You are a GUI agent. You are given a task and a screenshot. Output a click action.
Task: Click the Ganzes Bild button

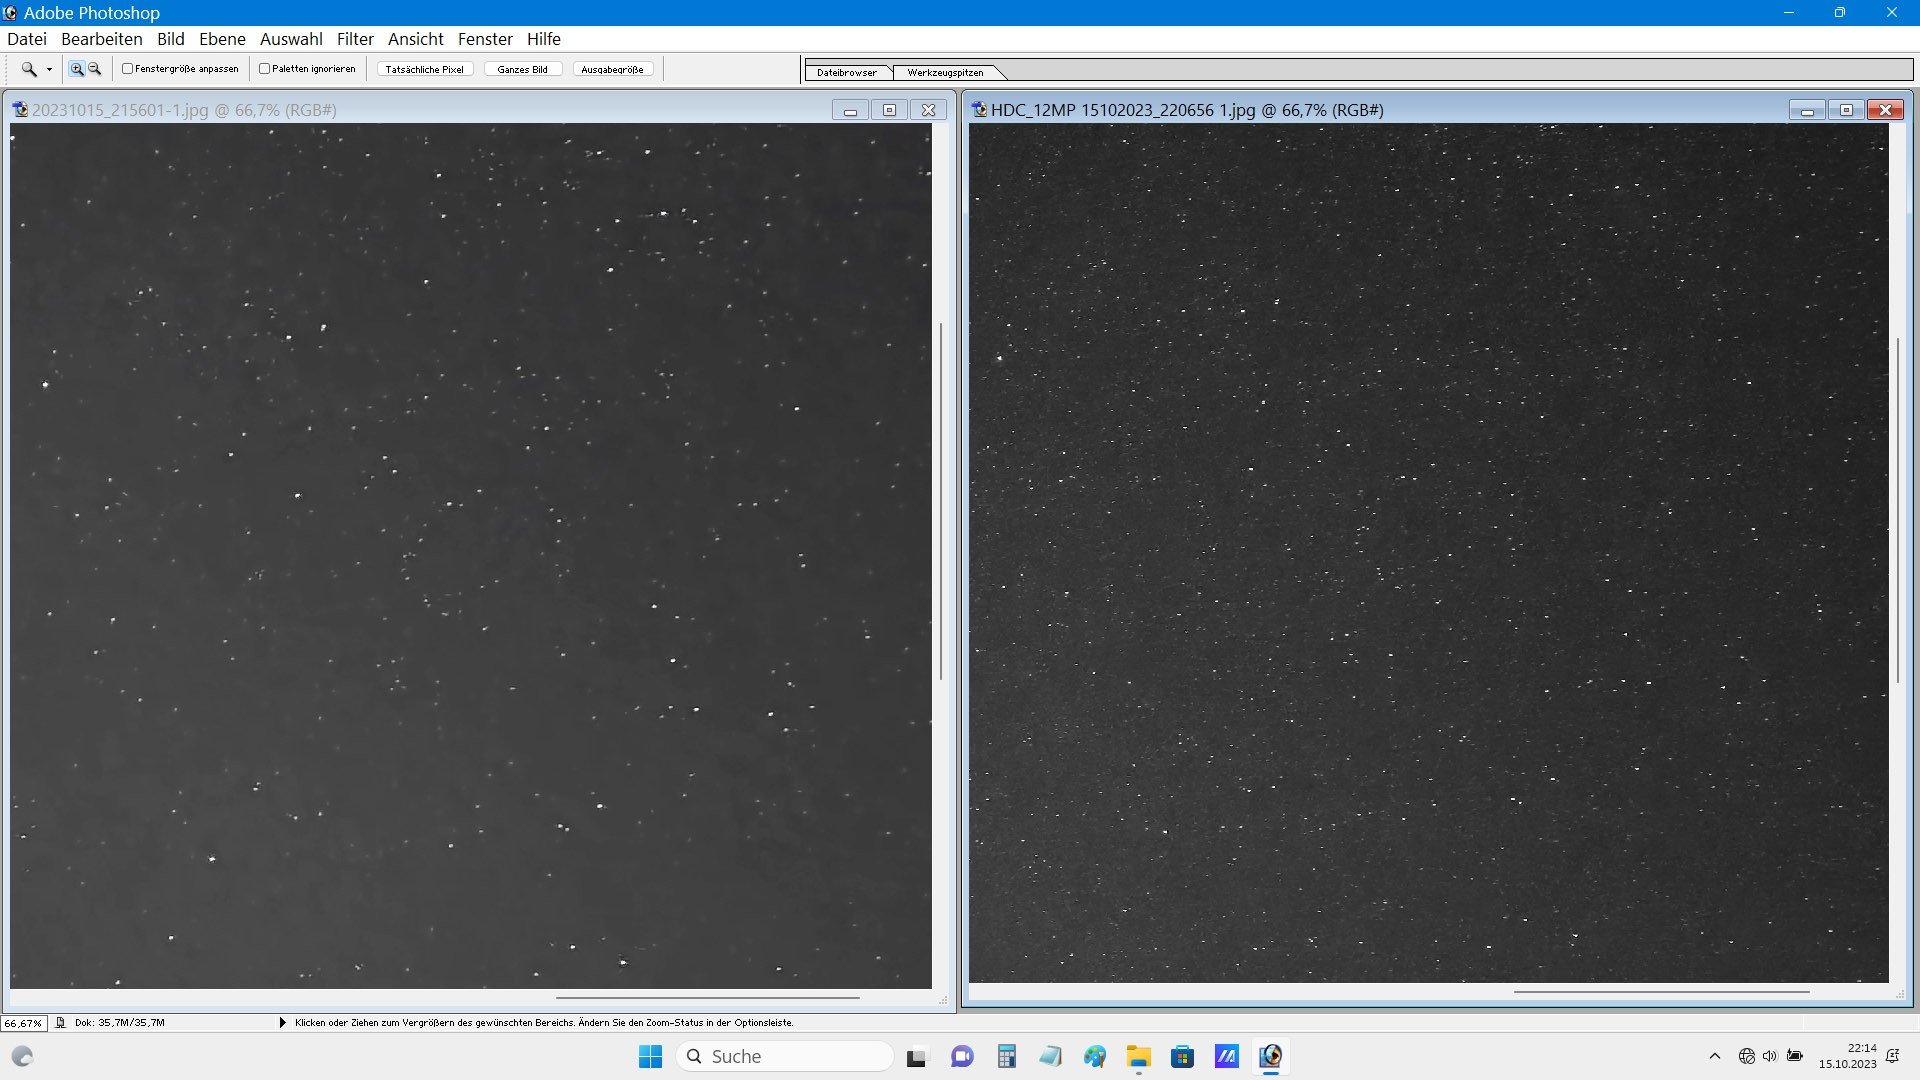[x=522, y=69]
